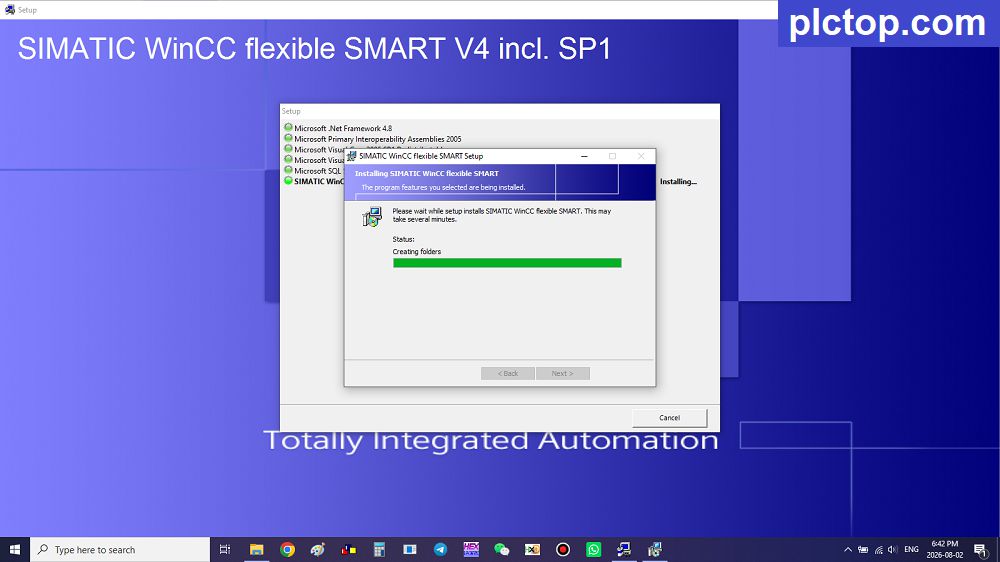
Task: Open the volume control in system tray
Action: [x=893, y=549]
